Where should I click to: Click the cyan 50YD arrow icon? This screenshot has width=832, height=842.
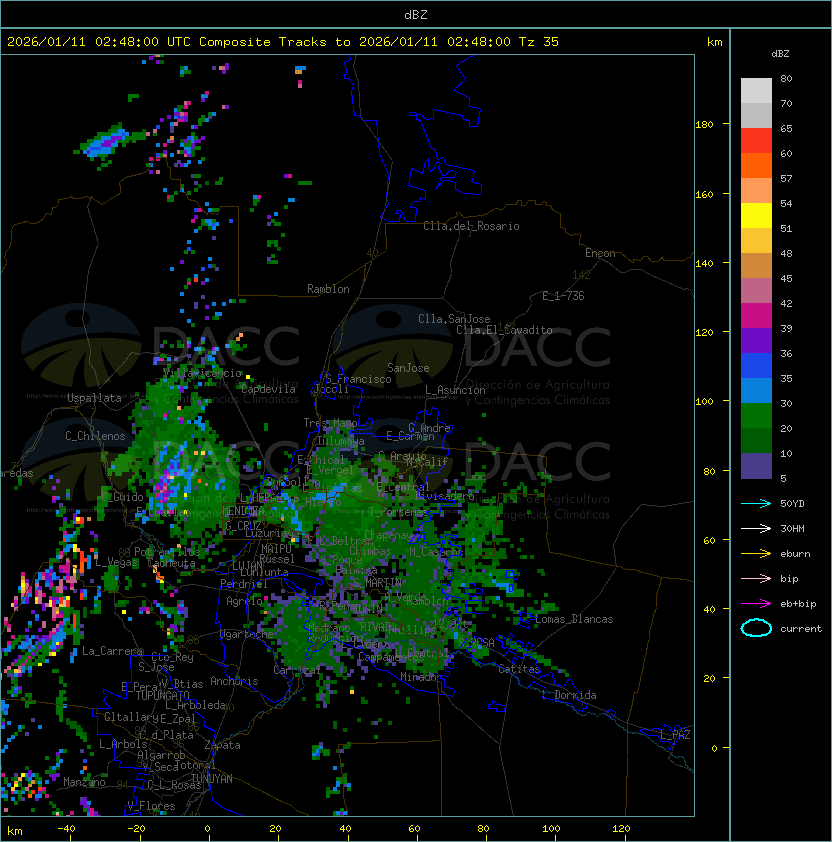pyautogui.click(x=756, y=504)
